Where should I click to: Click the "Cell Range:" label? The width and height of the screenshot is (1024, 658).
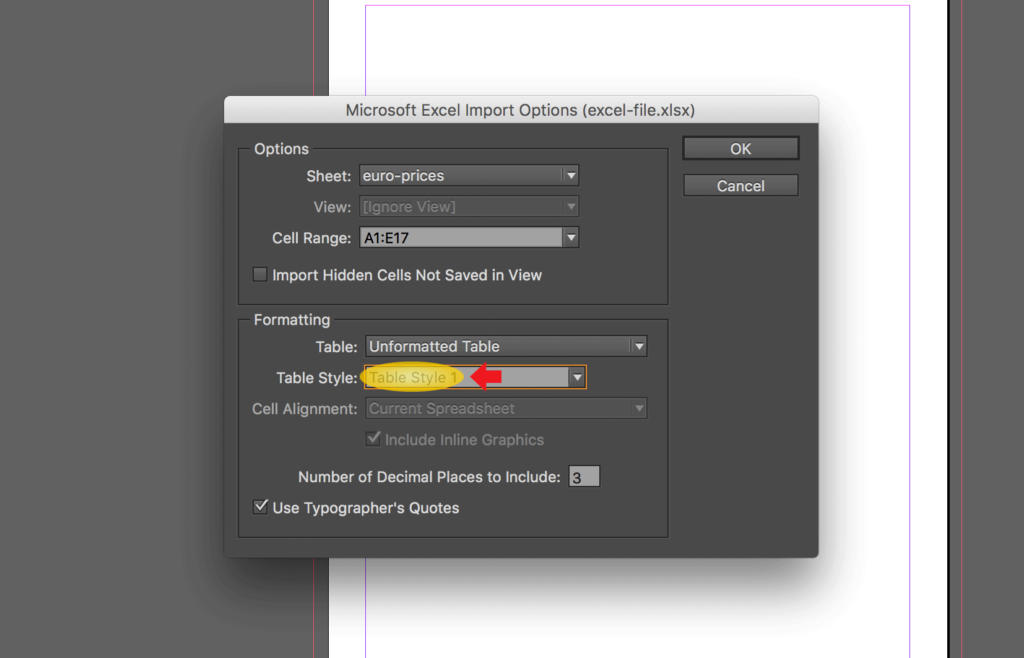312,238
